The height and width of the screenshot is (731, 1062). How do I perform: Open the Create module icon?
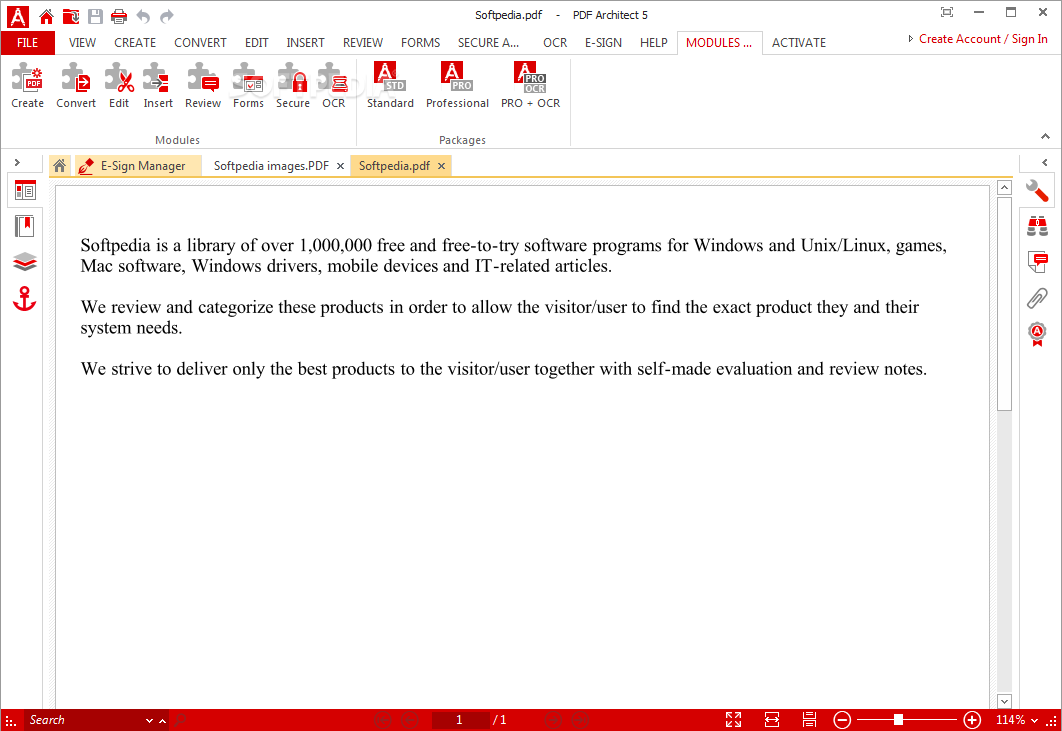[x=27, y=85]
